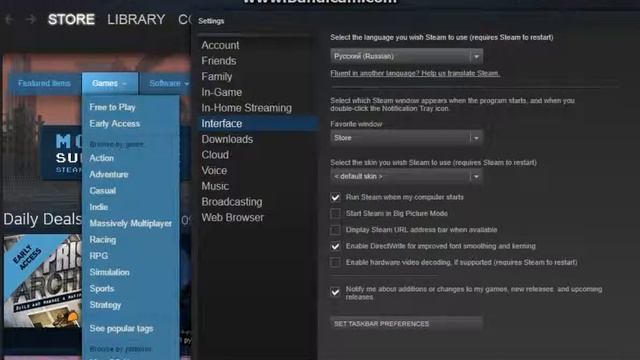
Task: Select the Adventure genre
Action: [109, 174]
